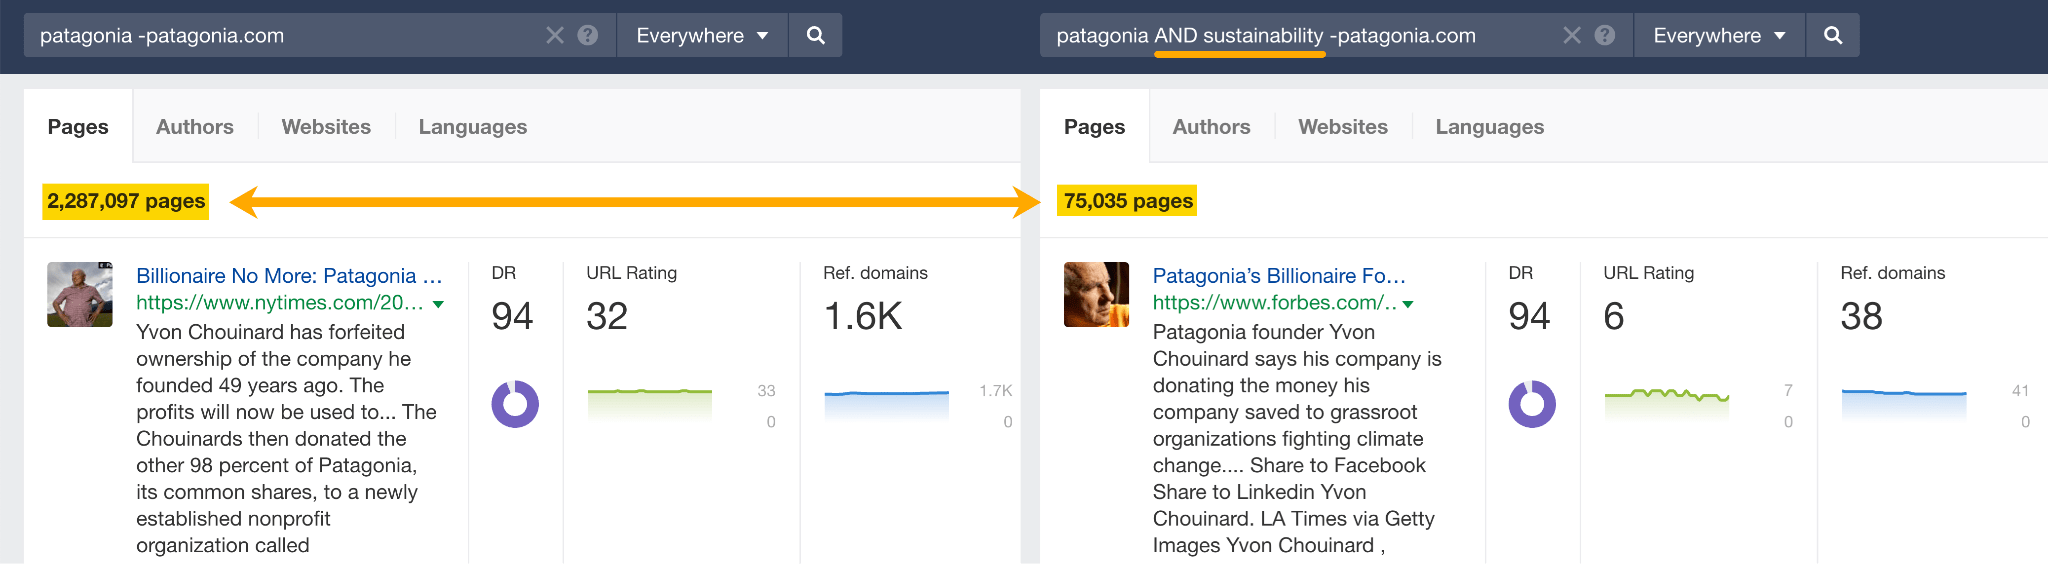Viewport: 2048px width, 564px height.
Task: Click the left search magnifier icon
Action: (816, 36)
